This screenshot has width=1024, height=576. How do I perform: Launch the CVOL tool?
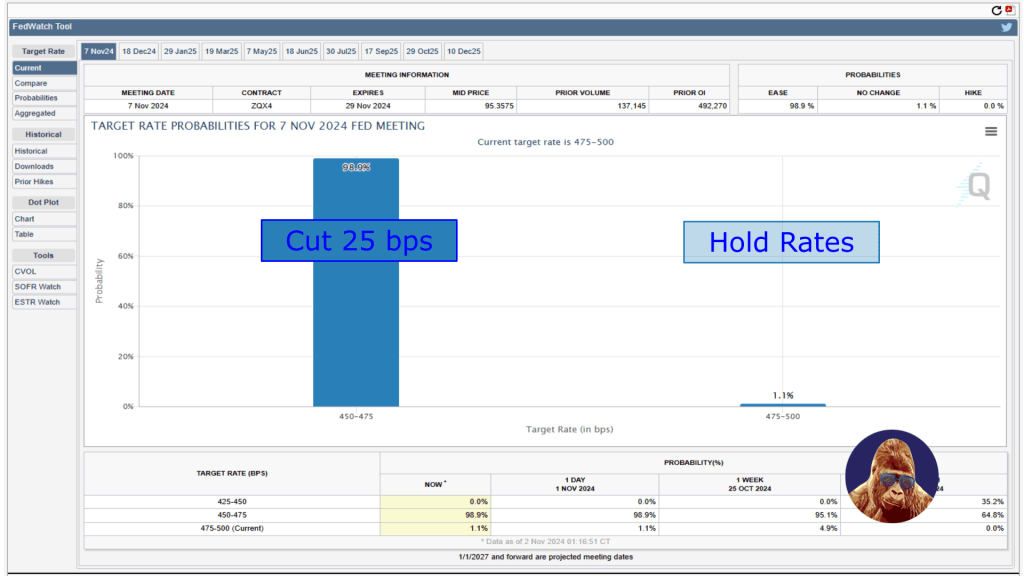coord(25,271)
